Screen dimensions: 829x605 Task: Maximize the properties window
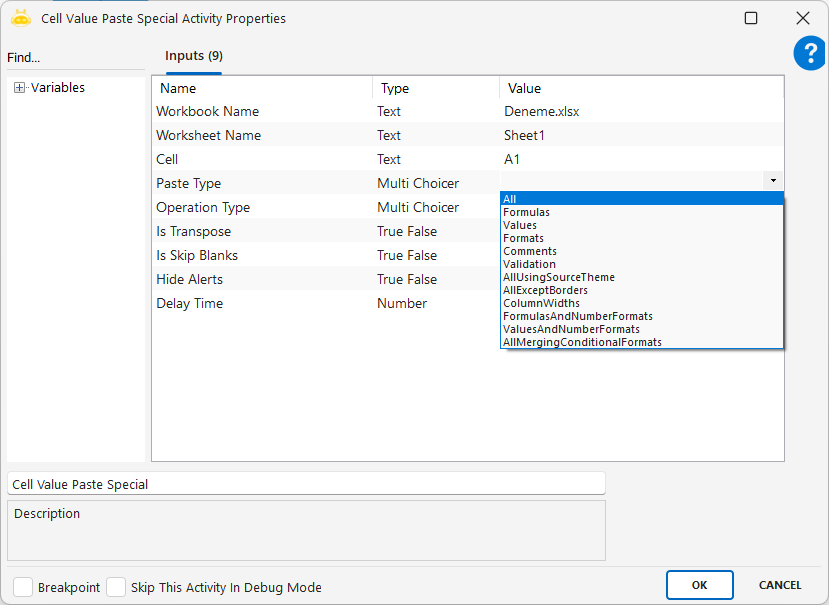click(751, 18)
